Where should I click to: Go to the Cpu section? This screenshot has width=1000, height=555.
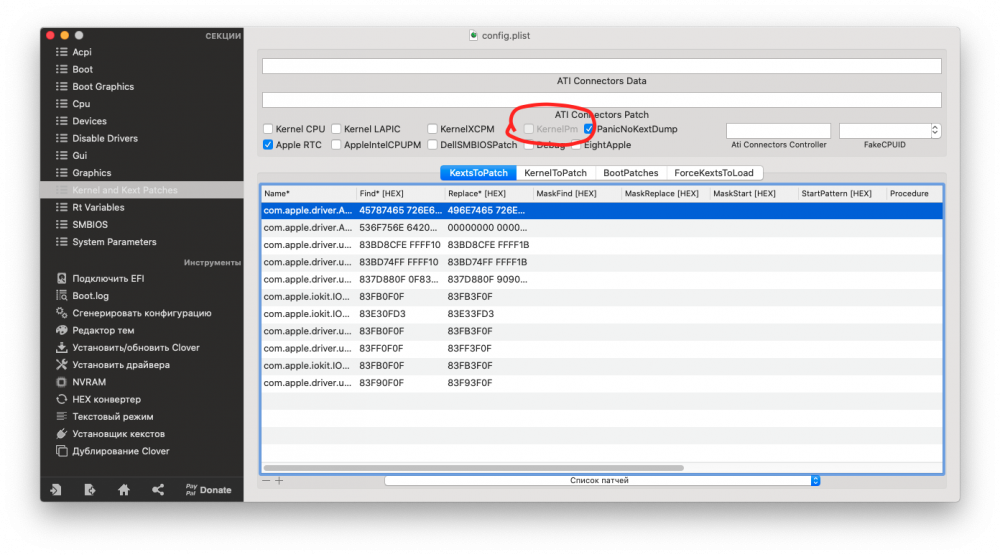[x=81, y=103]
